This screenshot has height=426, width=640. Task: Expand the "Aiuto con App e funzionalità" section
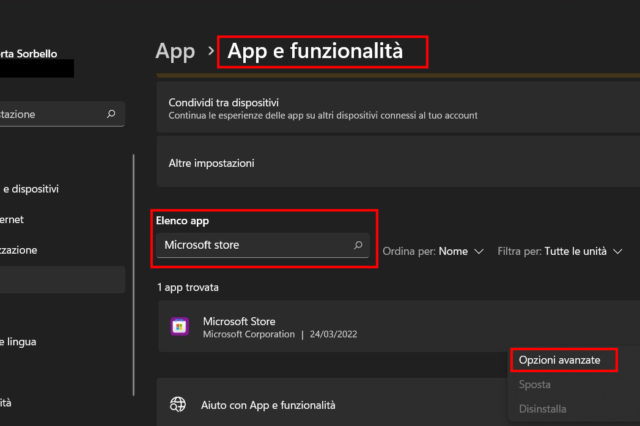[400, 405]
